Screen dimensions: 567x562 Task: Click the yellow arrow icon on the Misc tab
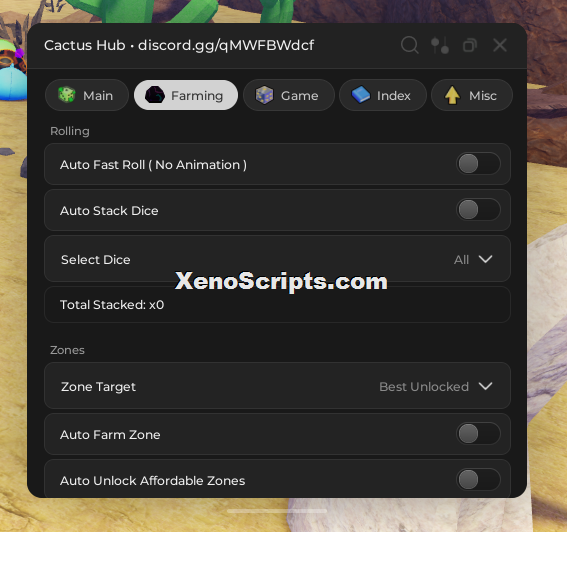coord(452,95)
